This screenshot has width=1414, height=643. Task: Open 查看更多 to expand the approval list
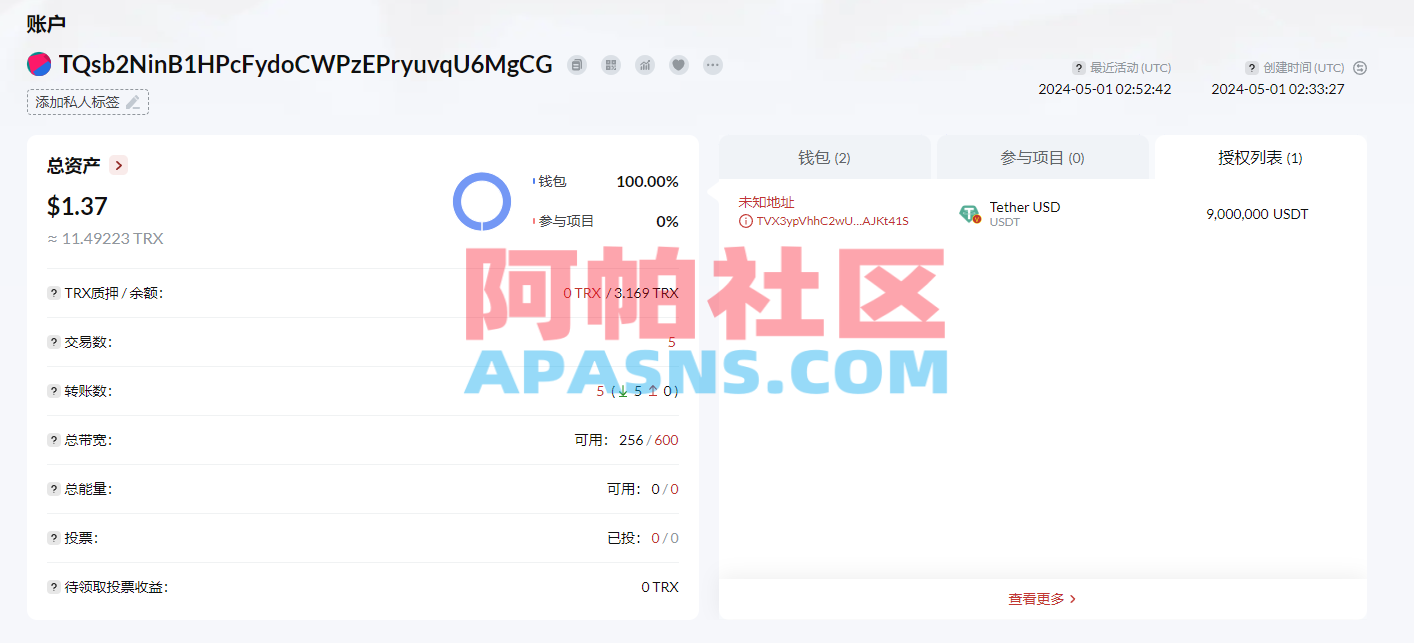tap(1041, 598)
